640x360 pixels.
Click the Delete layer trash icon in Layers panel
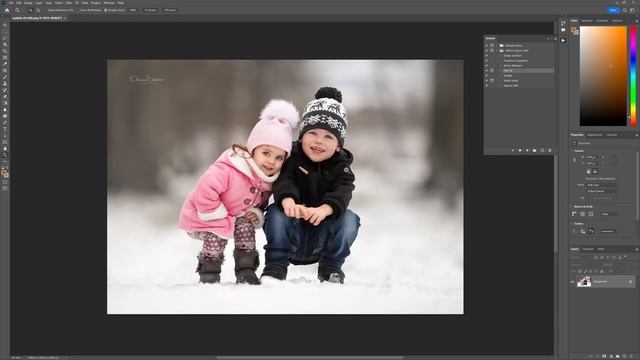tap(631, 356)
